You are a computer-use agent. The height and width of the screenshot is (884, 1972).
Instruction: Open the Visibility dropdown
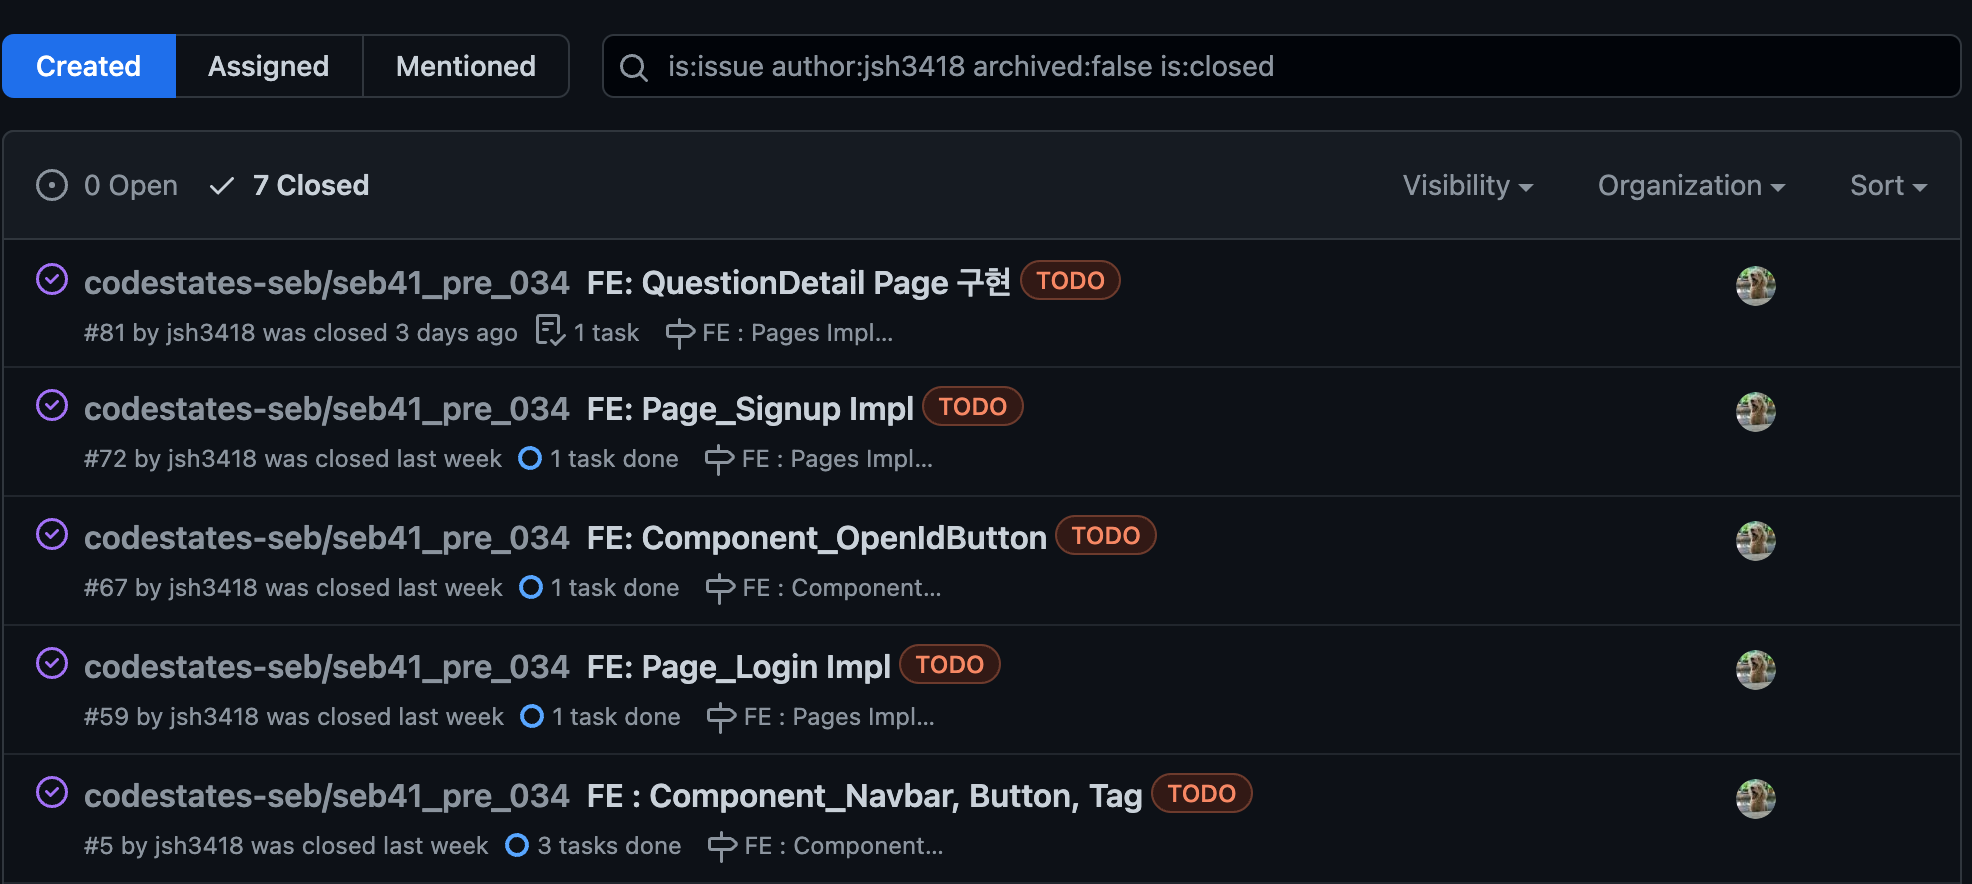point(1467,185)
